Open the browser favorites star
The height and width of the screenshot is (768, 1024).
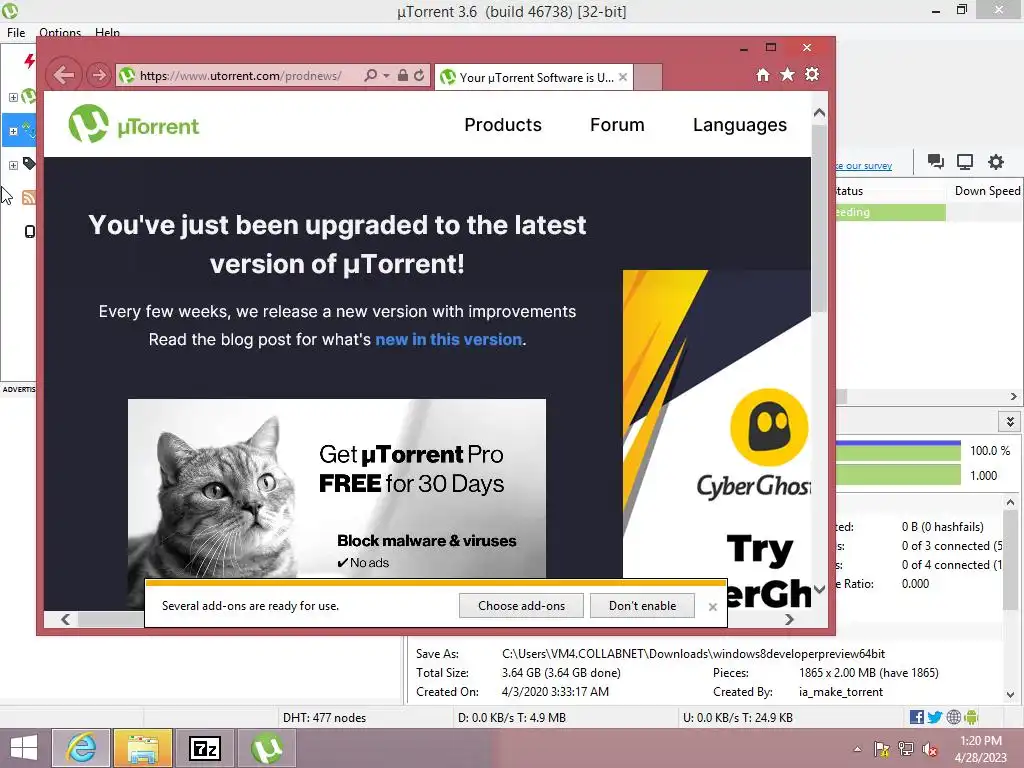tap(788, 74)
